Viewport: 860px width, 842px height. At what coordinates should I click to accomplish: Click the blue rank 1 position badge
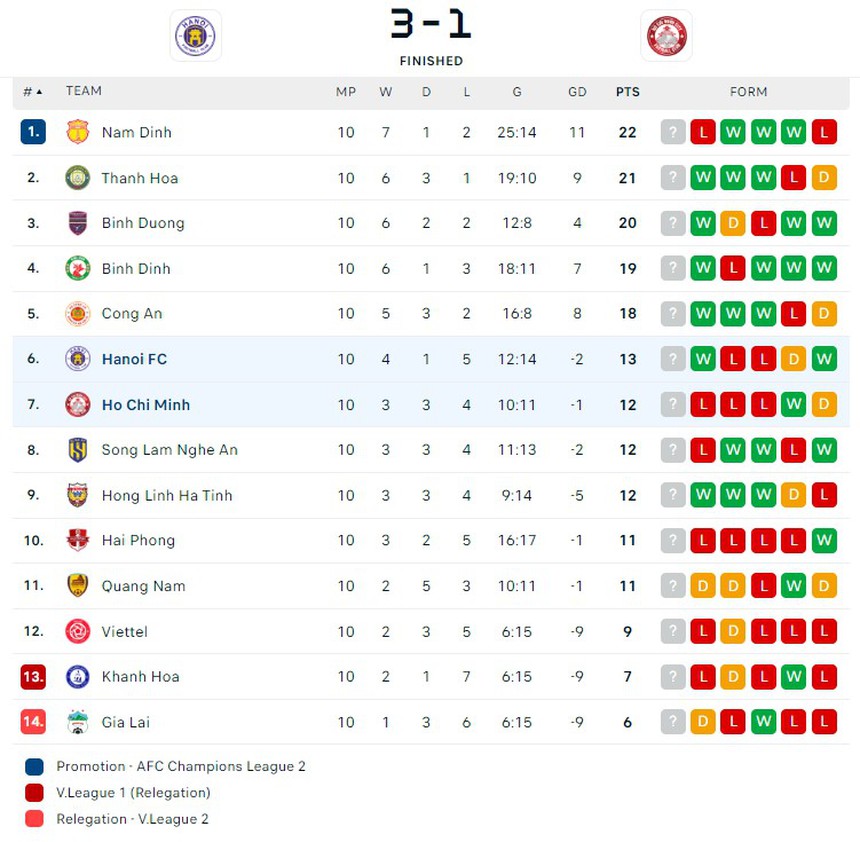click(x=33, y=132)
